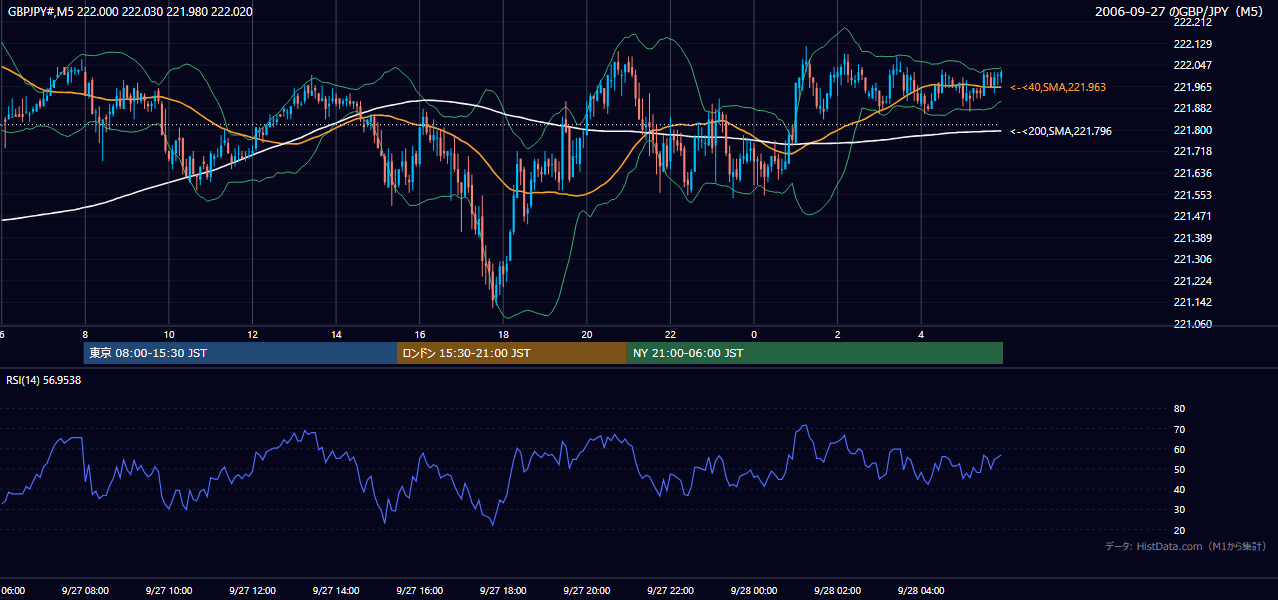The width and height of the screenshot is (1278, 600).
Task: Click RSI scale level 40
Action: 1179,489
